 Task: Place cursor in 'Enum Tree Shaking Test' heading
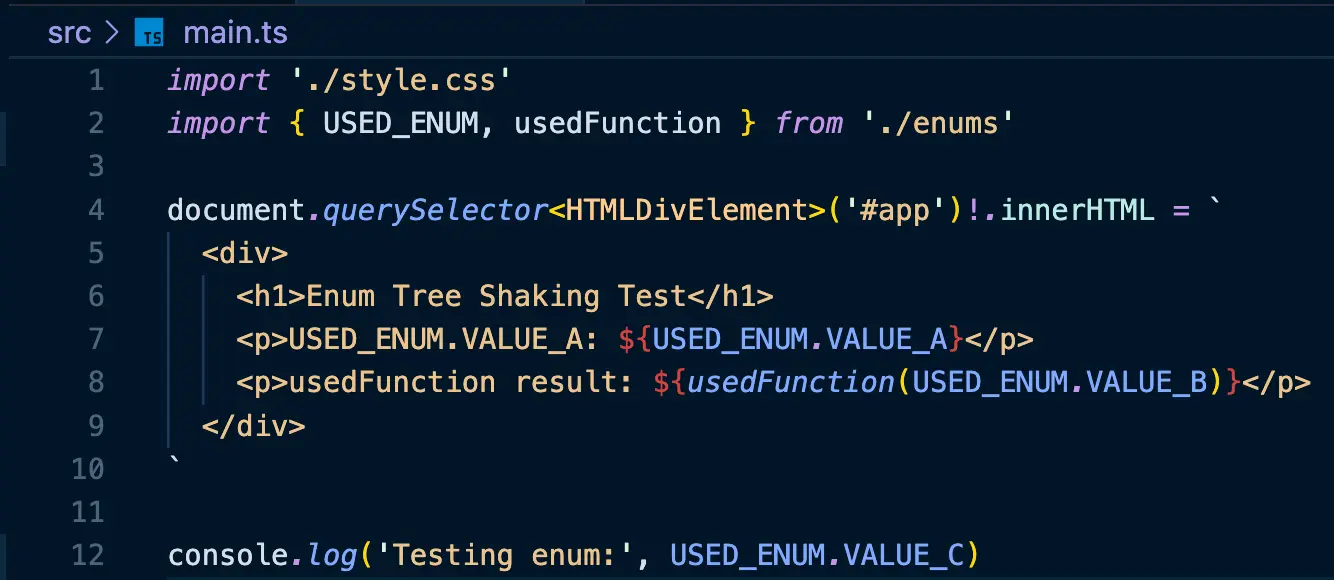(x=495, y=296)
